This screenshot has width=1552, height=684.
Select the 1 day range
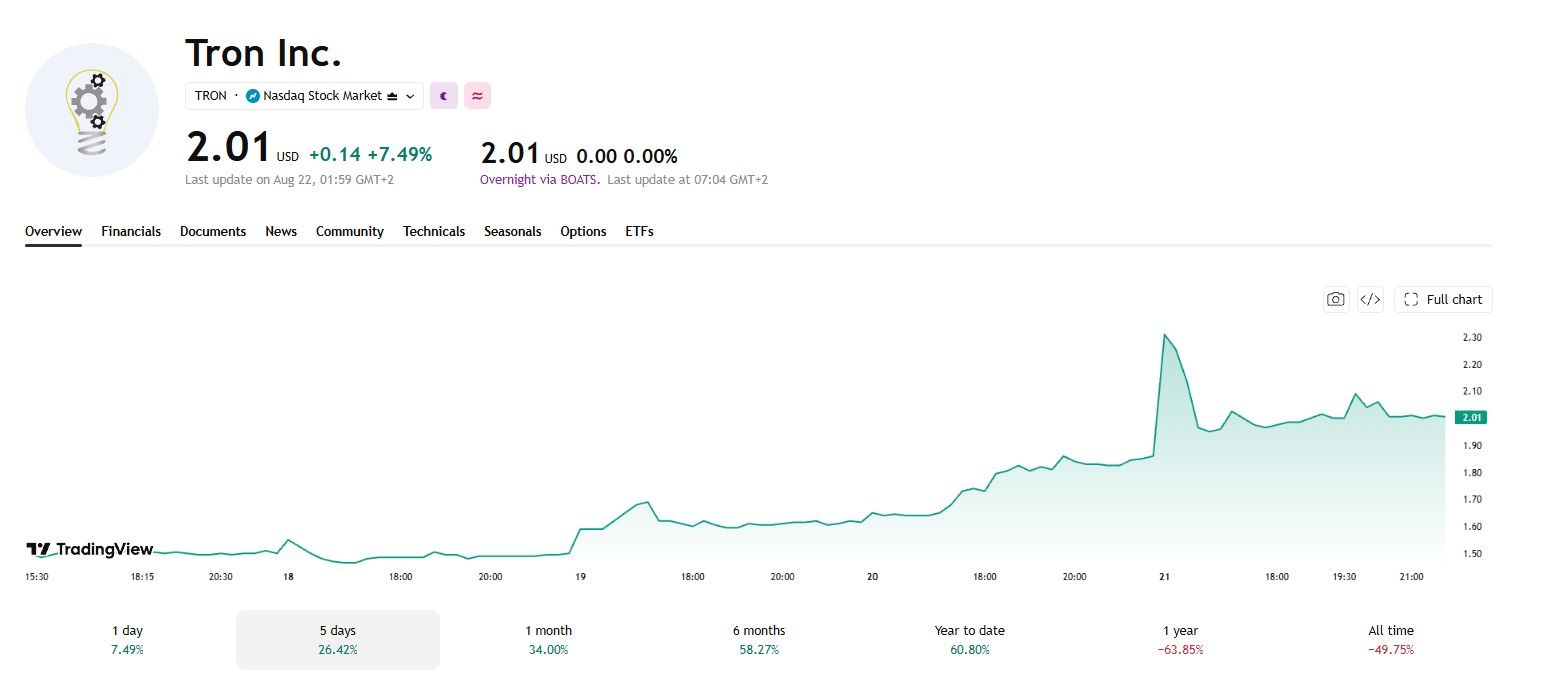tap(127, 639)
